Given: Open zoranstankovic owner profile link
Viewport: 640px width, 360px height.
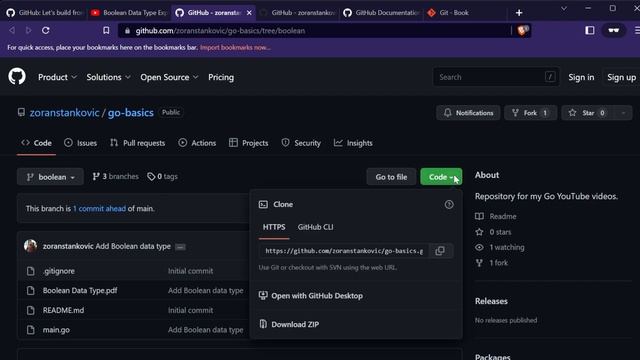Looking at the screenshot, I should [x=64, y=113].
